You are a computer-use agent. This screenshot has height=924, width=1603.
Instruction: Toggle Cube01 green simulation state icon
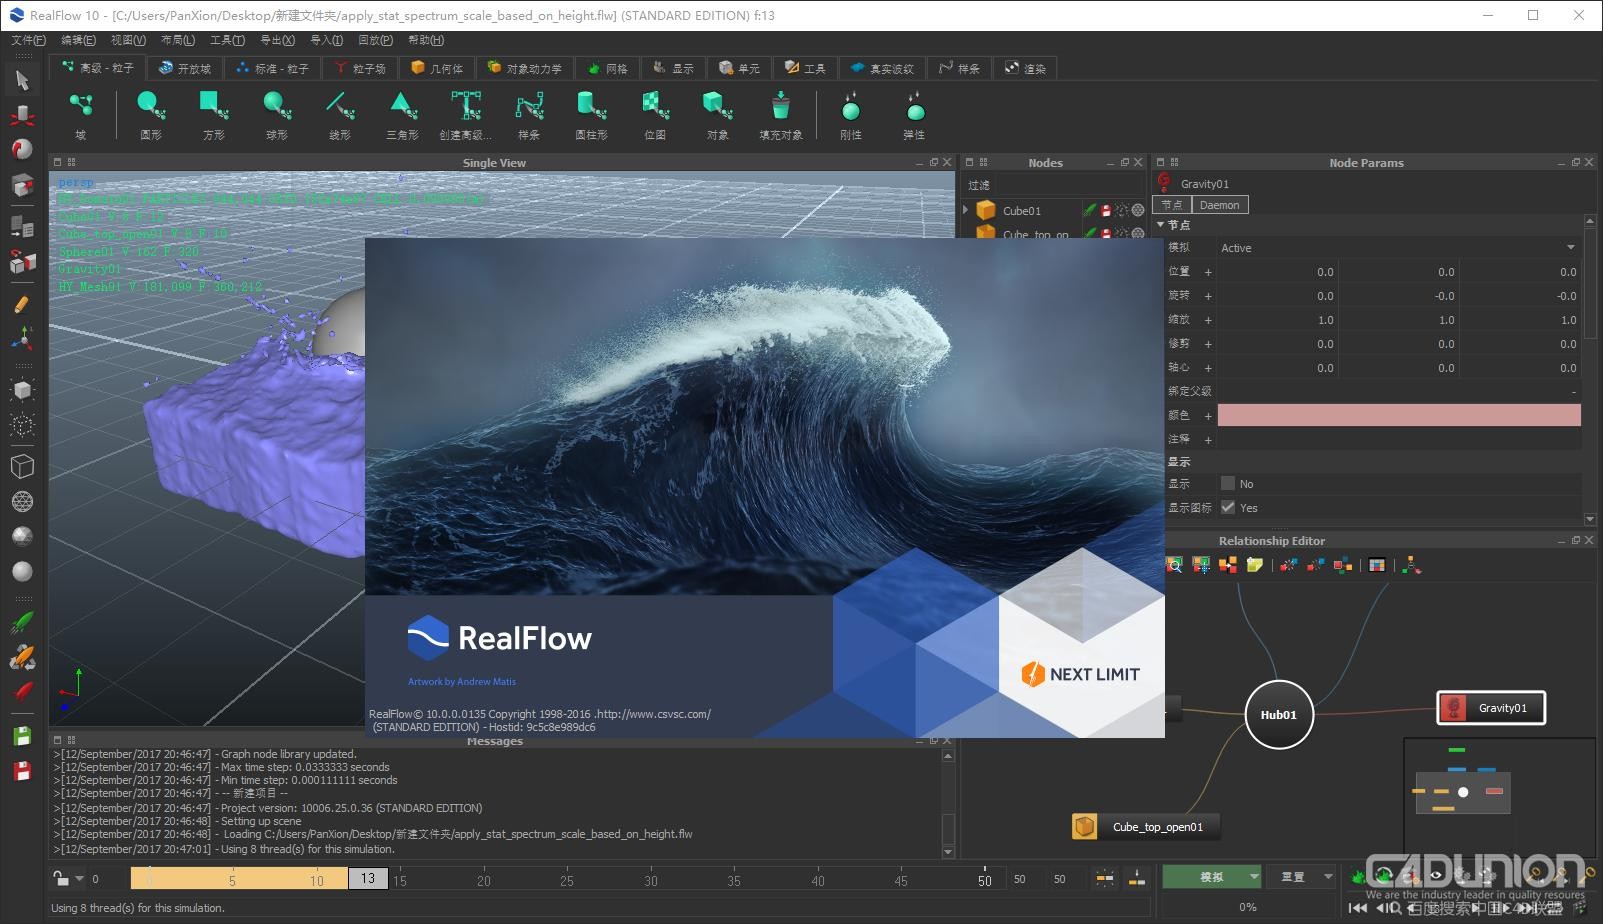point(1090,211)
